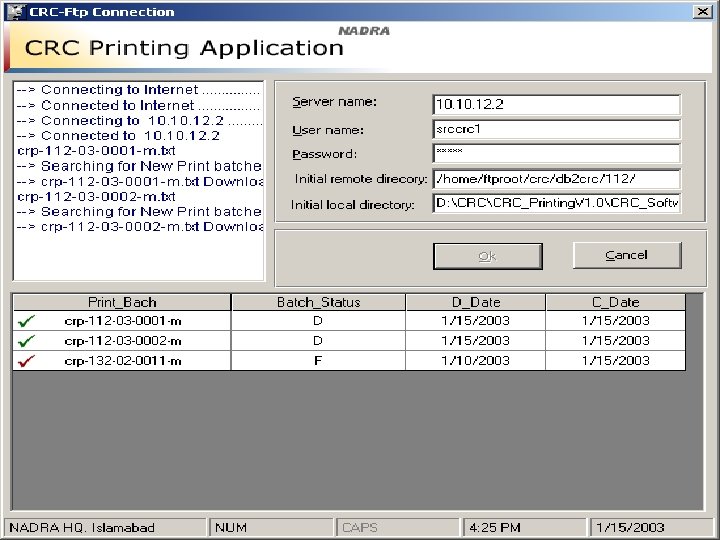
Task: Click log line crp-112-03-0001-m.txt Download
Action: [140, 181]
